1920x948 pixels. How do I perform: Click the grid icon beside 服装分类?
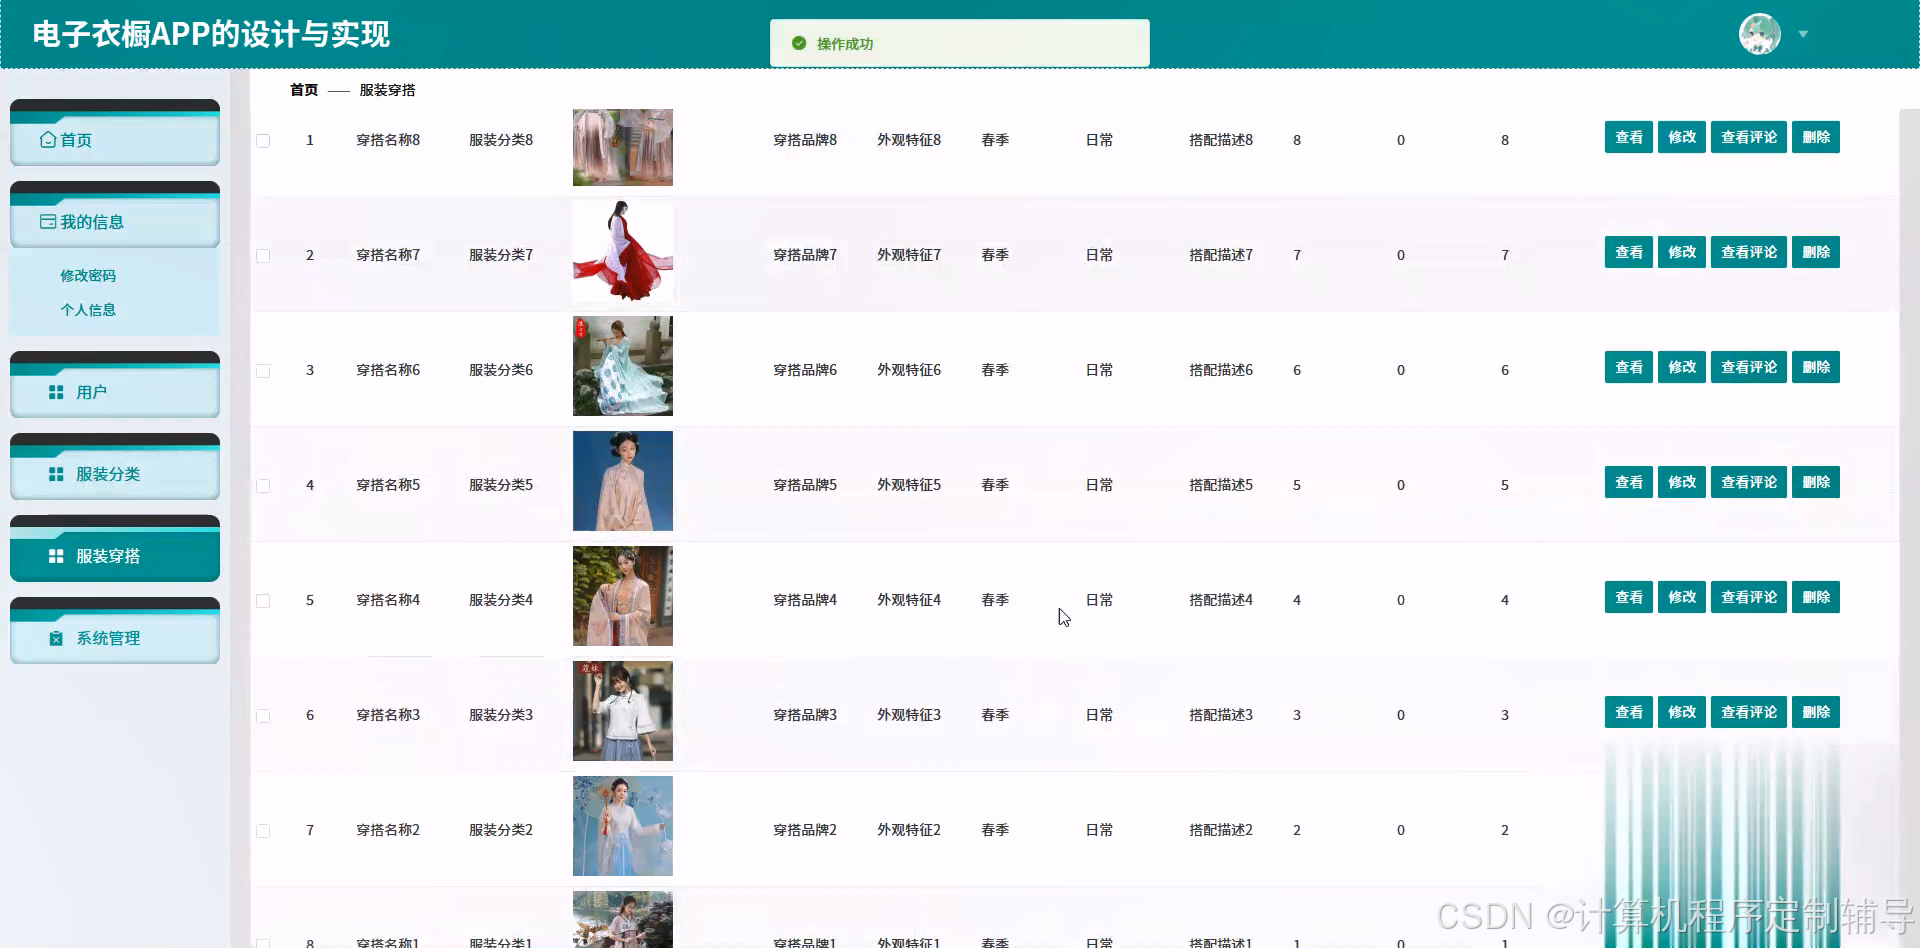pos(56,474)
